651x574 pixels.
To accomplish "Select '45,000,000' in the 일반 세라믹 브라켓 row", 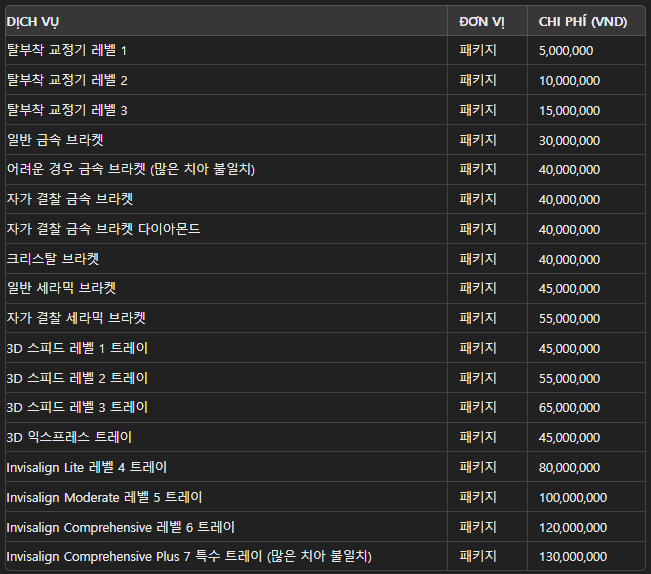I will [x=569, y=288].
